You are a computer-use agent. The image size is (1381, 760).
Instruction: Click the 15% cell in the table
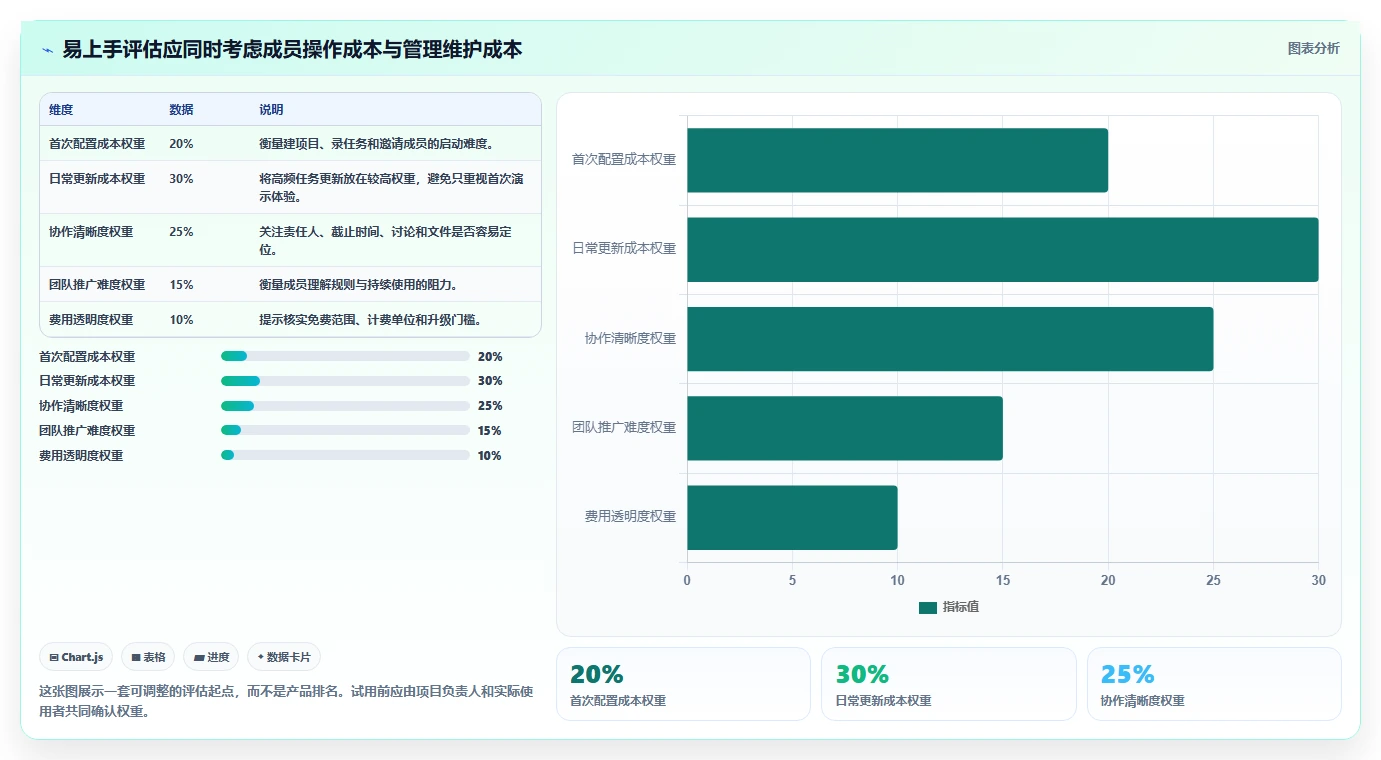click(181, 285)
